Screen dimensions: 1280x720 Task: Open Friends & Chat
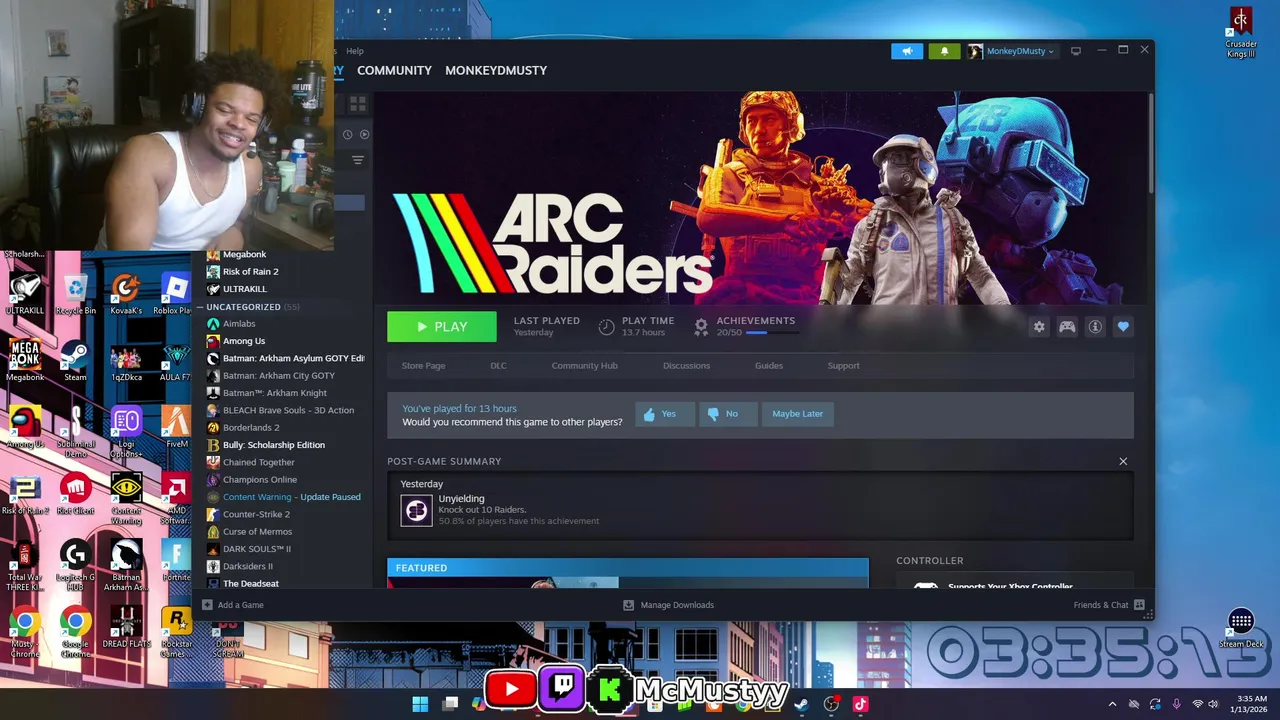click(x=1108, y=605)
